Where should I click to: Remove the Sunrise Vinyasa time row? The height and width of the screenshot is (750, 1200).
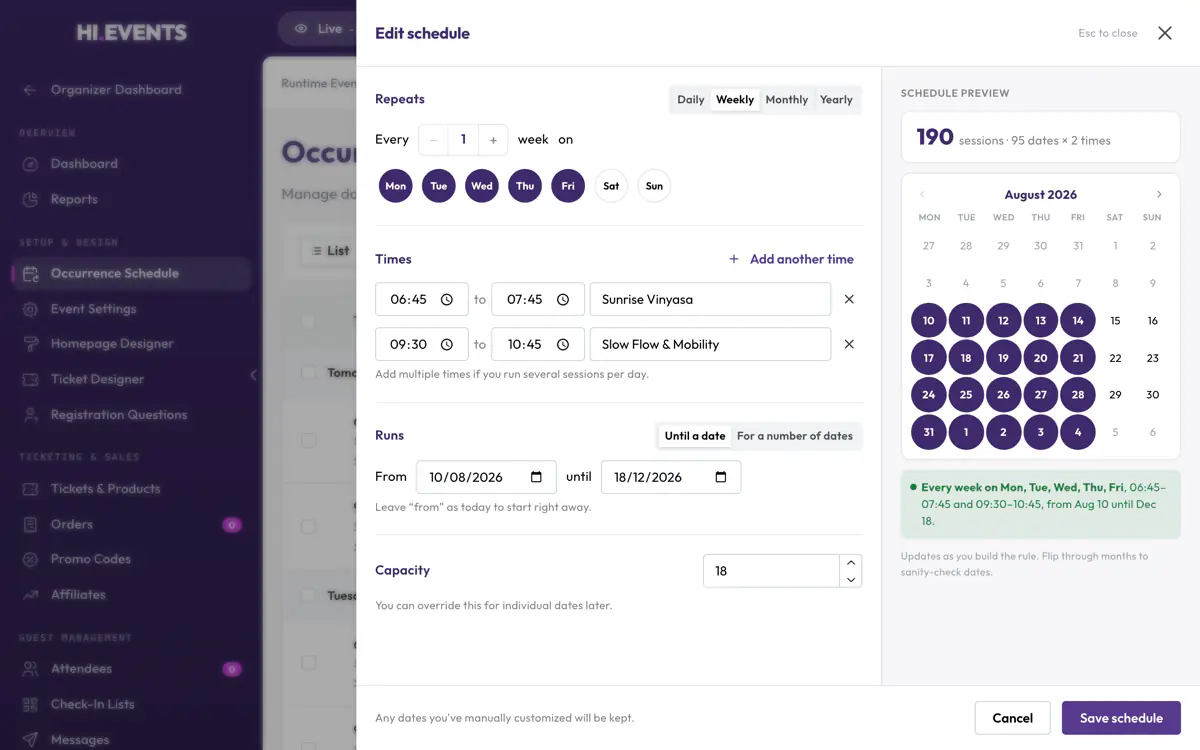849,299
